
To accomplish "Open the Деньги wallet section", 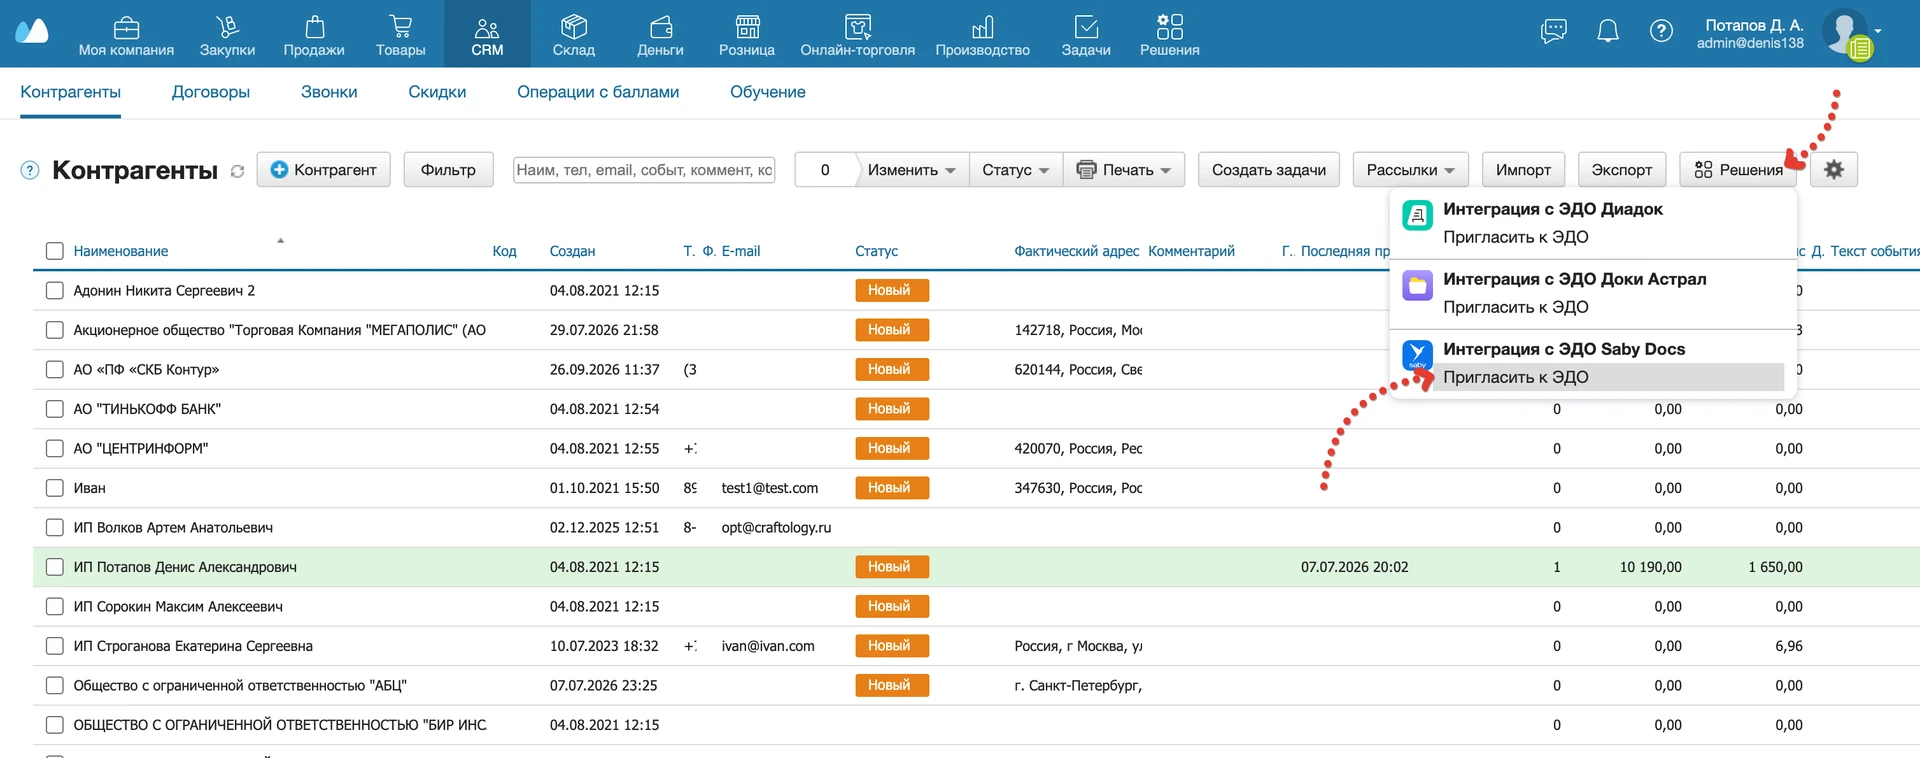I will (x=661, y=36).
